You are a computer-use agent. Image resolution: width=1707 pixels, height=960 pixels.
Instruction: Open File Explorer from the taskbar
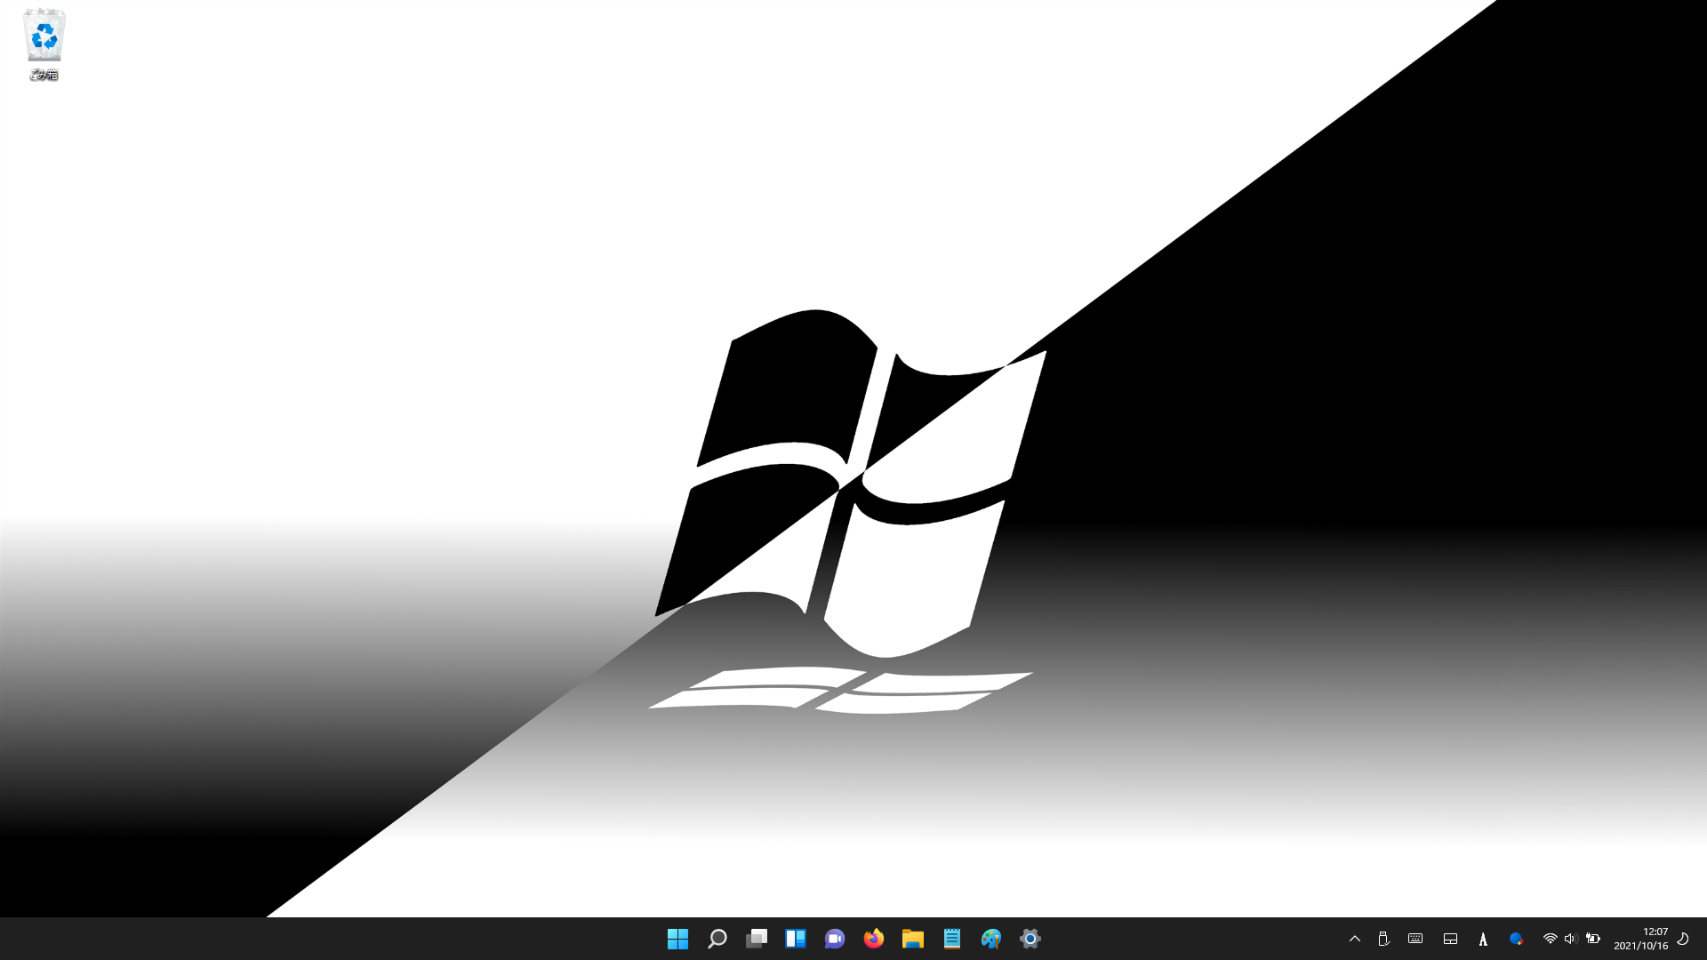(913, 939)
